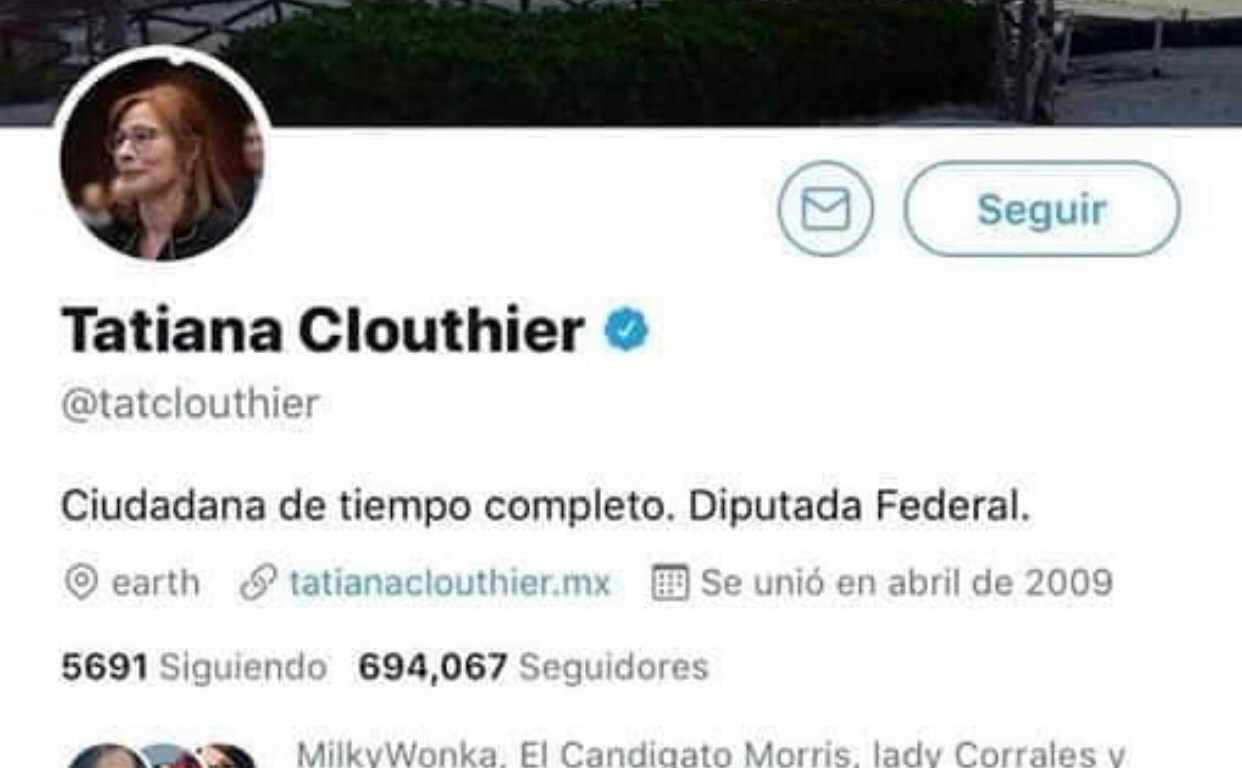Open the profile header banner image
1242x768 pixels.
pos(621,62)
